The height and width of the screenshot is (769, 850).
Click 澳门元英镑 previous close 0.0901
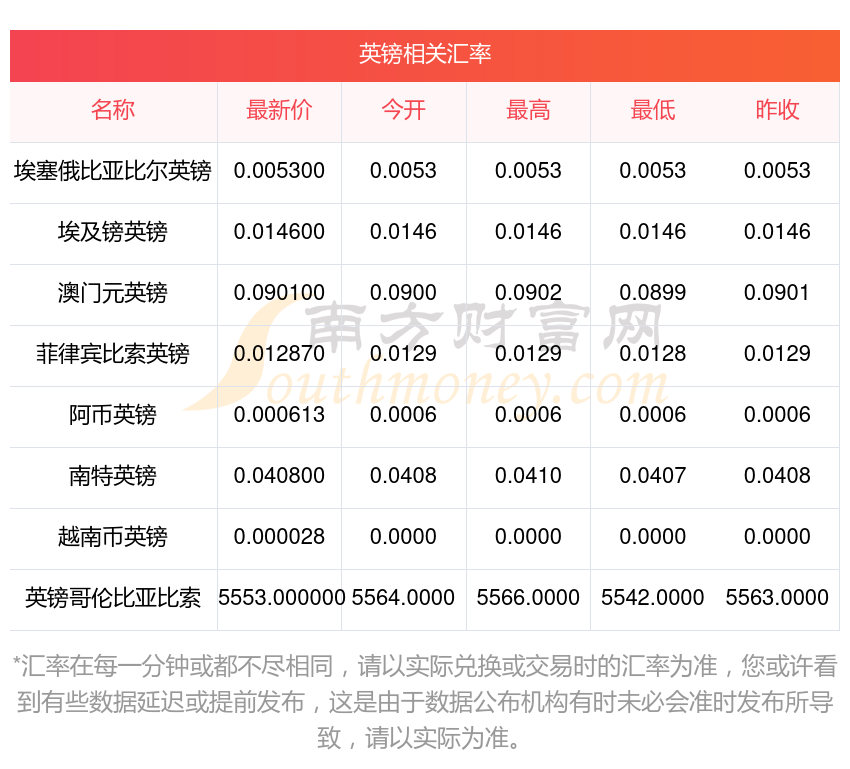tap(777, 293)
